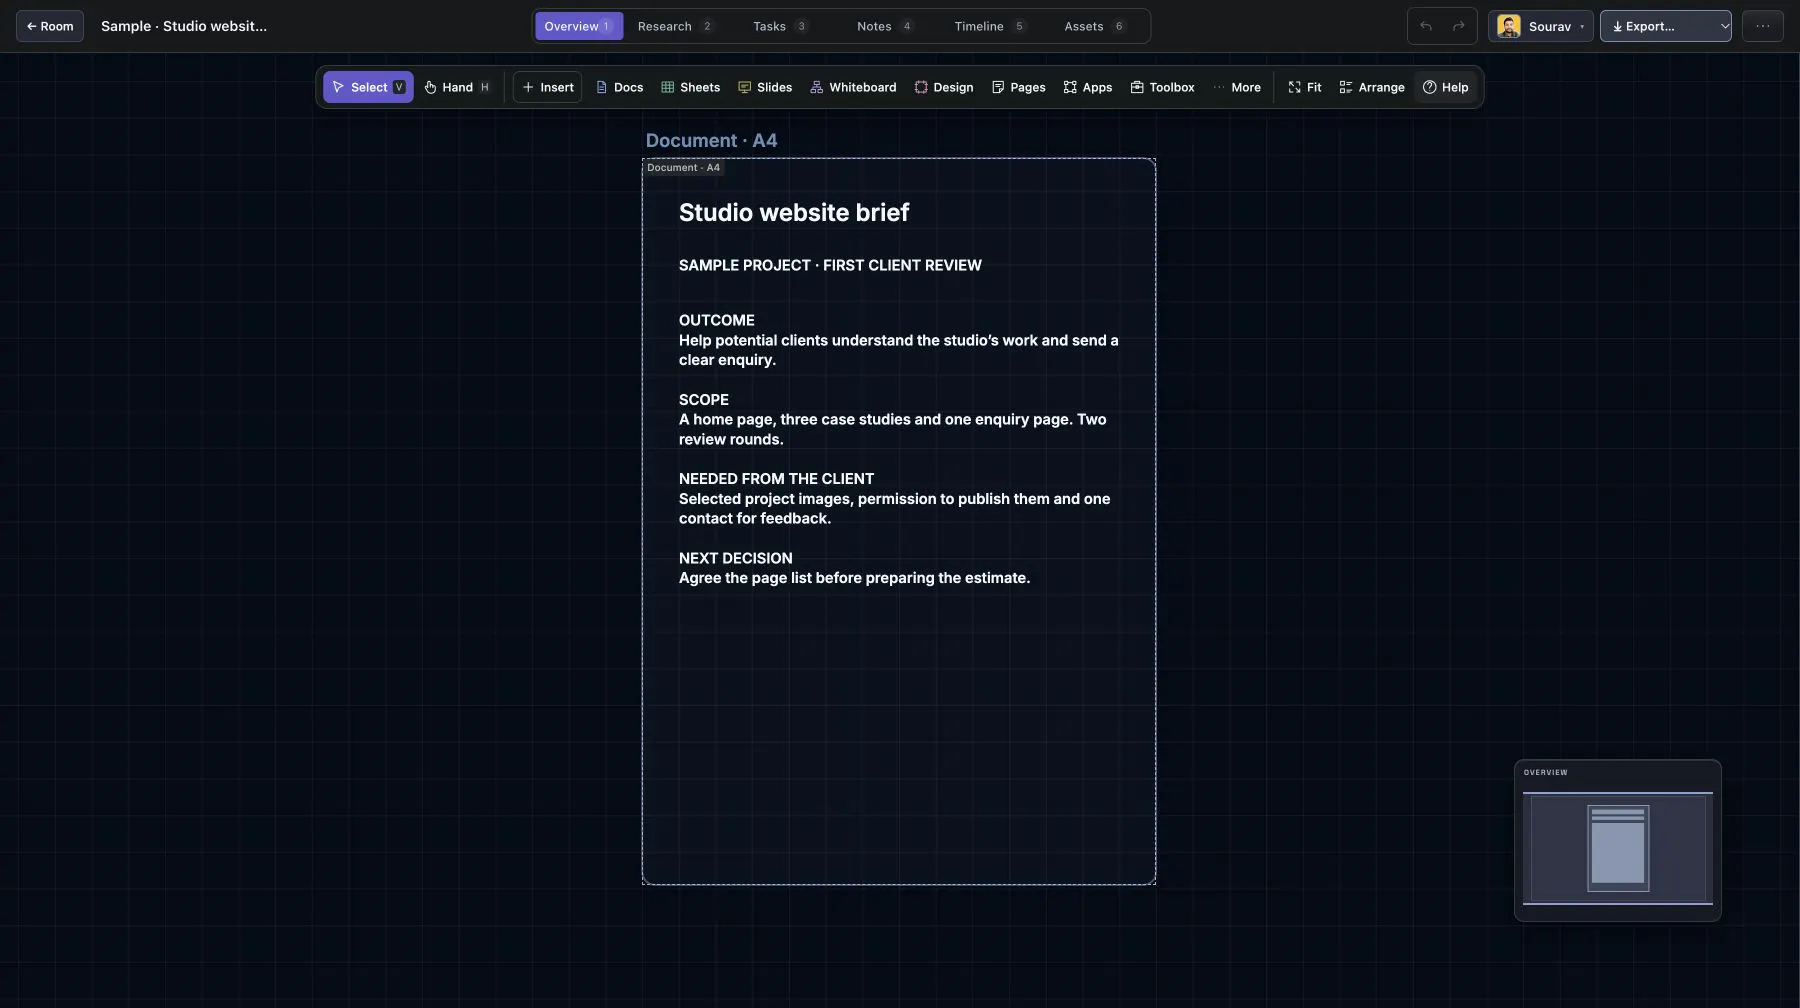The width and height of the screenshot is (1800, 1008).
Task: Click the 'NEXT DECISION' heading
Action: coord(735,558)
